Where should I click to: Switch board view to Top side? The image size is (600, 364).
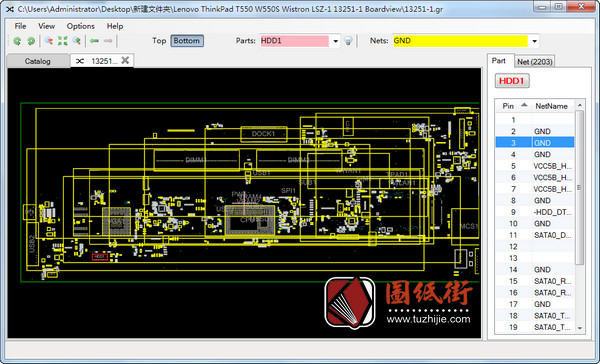(x=159, y=41)
